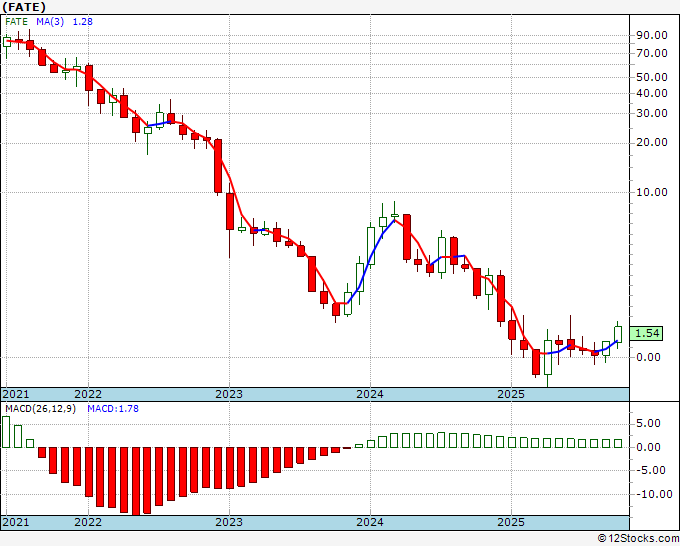
Task: Click the 70.00 price axis label
Action: (x=652, y=53)
